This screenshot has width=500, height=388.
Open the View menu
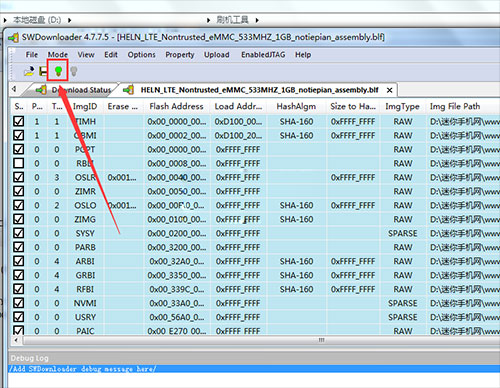pos(86,55)
